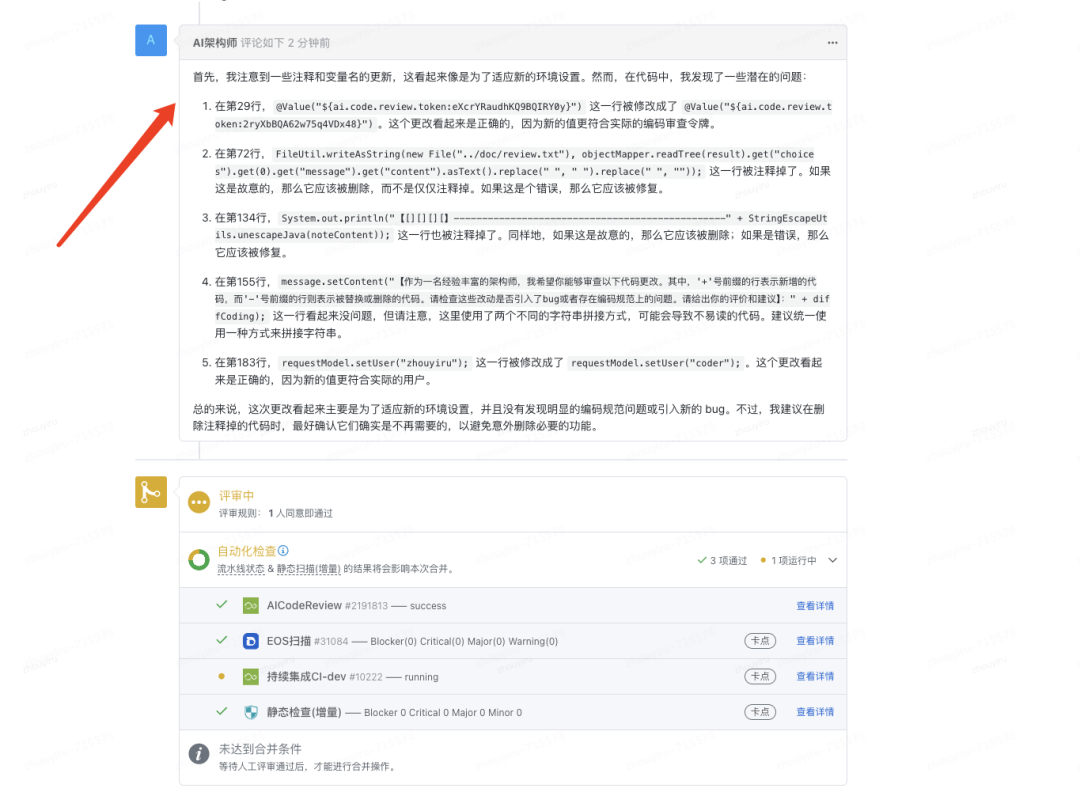
Task: Click the yellow merge-request key icon
Action: tap(151, 492)
